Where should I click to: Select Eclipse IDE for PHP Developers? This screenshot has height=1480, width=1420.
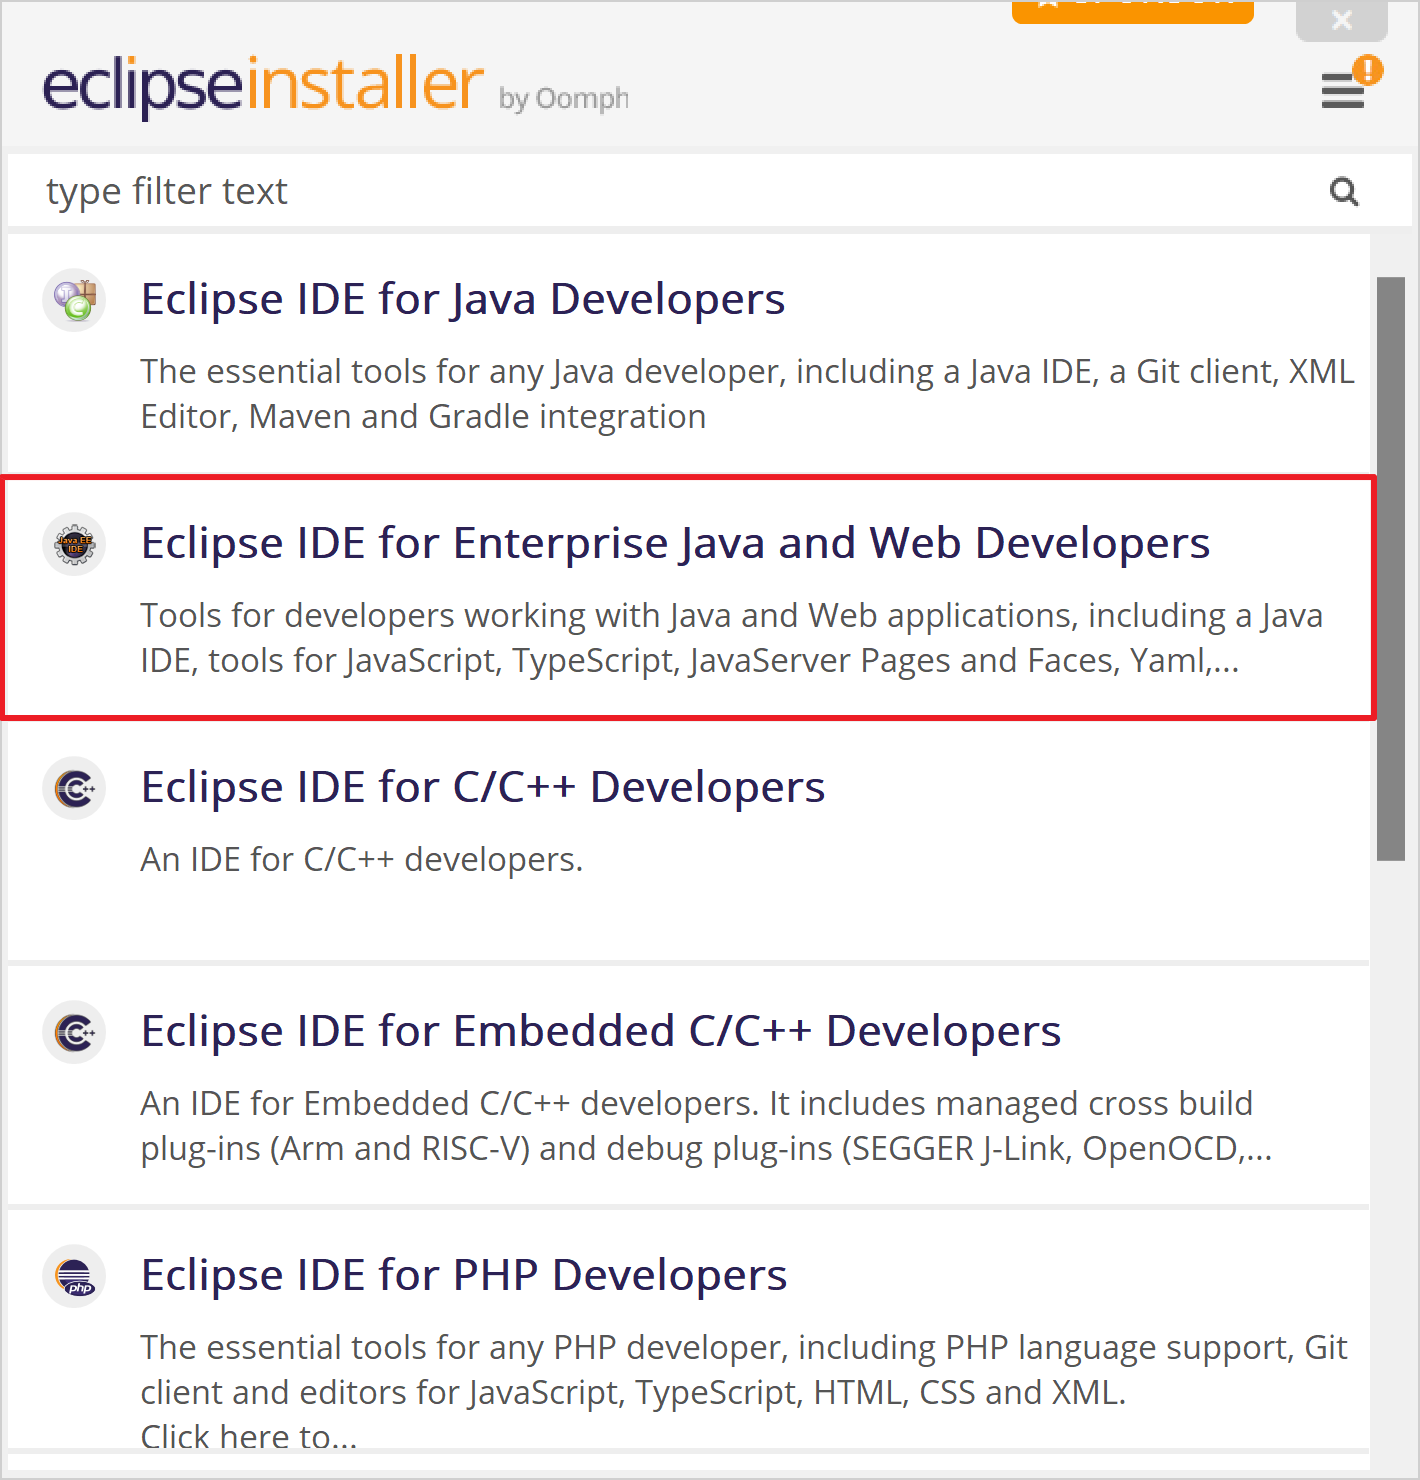pyautogui.click(x=464, y=1275)
